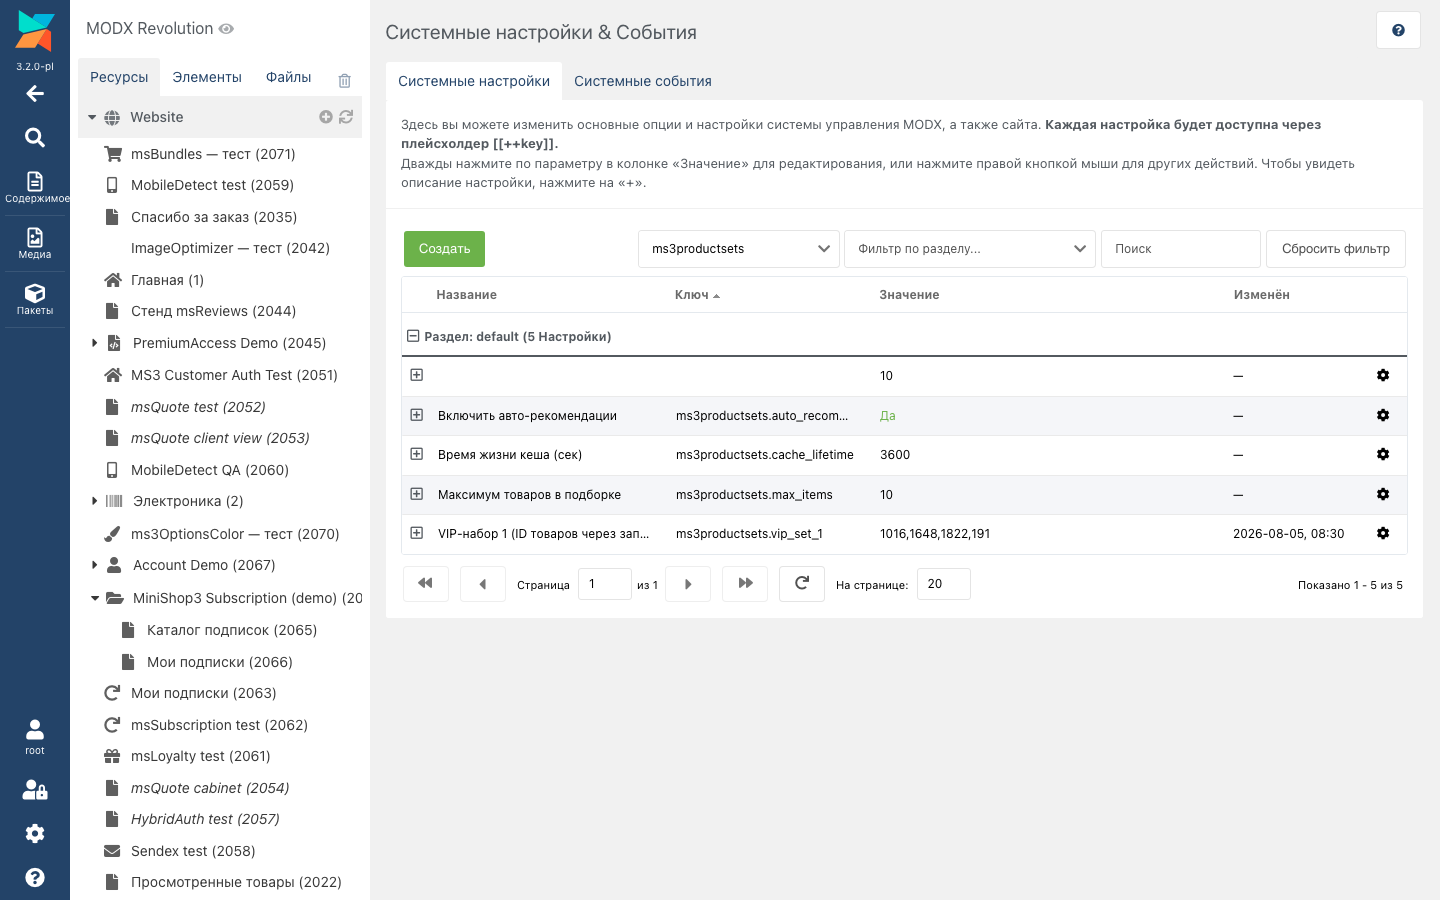Open gear menu for vip_set_1 setting
The height and width of the screenshot is (900, 1440).
tap(1383, 533)
